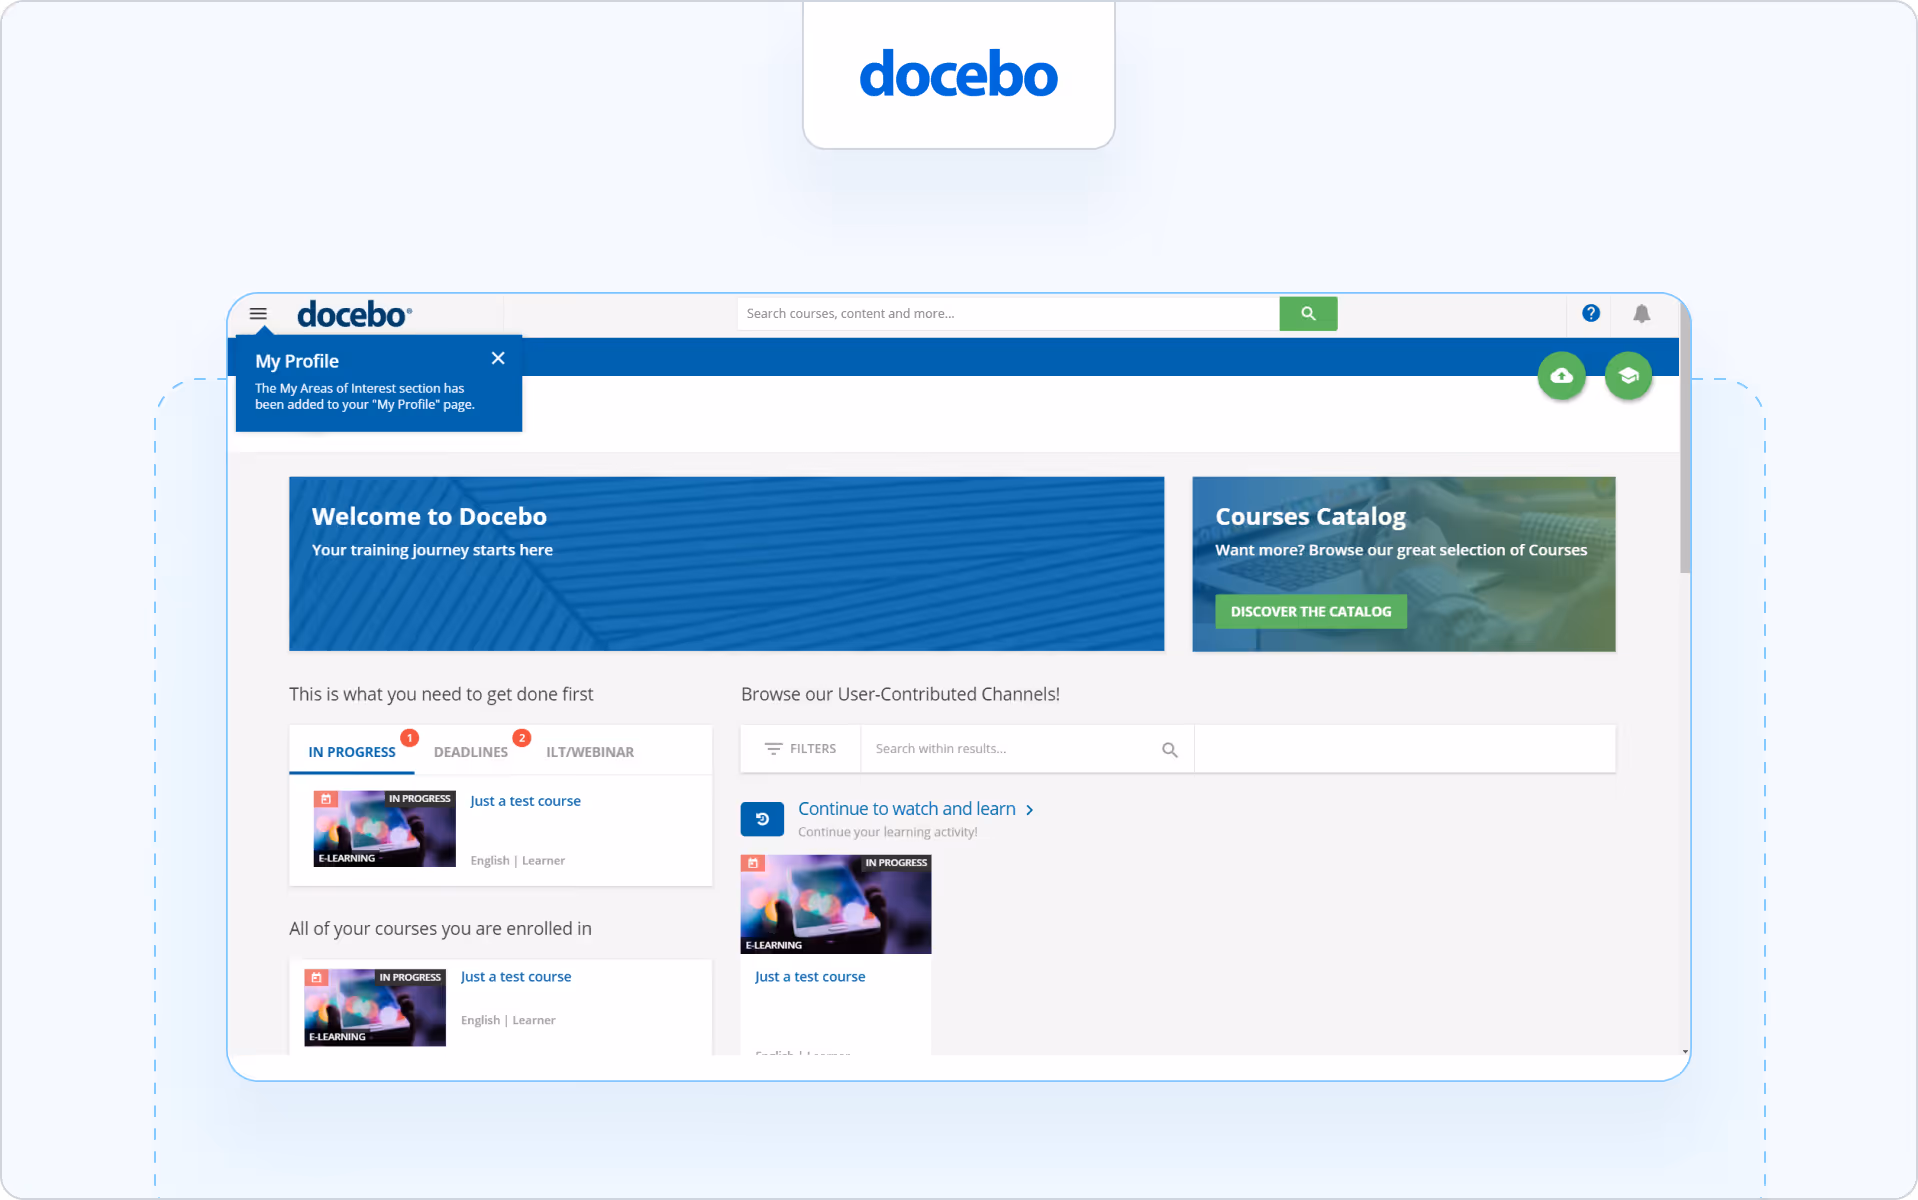1918x1200 pixels.
Task: Close the My Profile tooltip
Action: pyautogui.click(x=498, y=358)
